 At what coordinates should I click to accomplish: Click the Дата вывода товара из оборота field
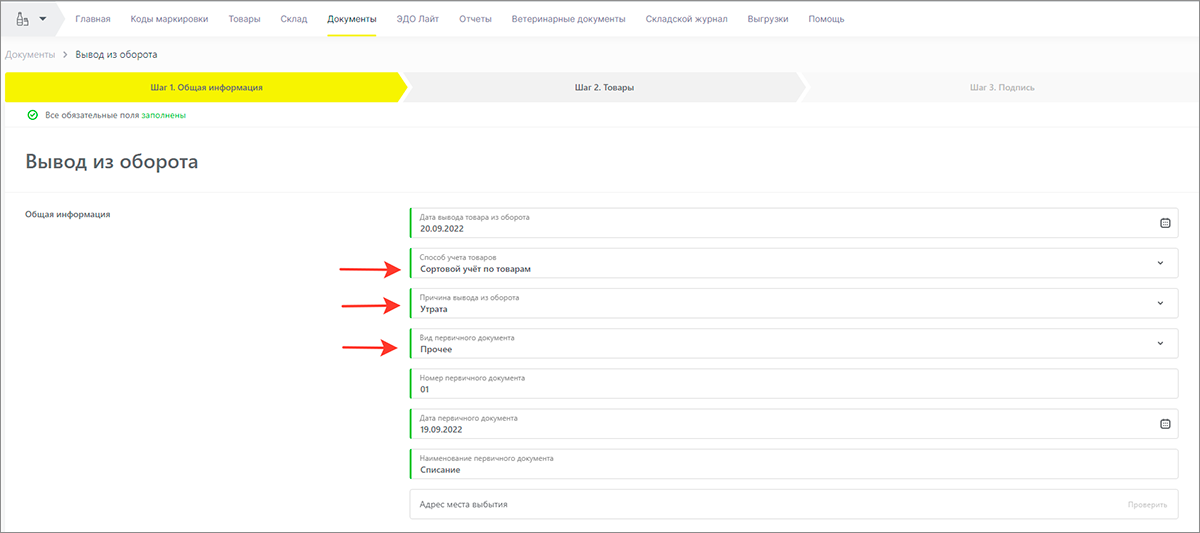(794, 223)
